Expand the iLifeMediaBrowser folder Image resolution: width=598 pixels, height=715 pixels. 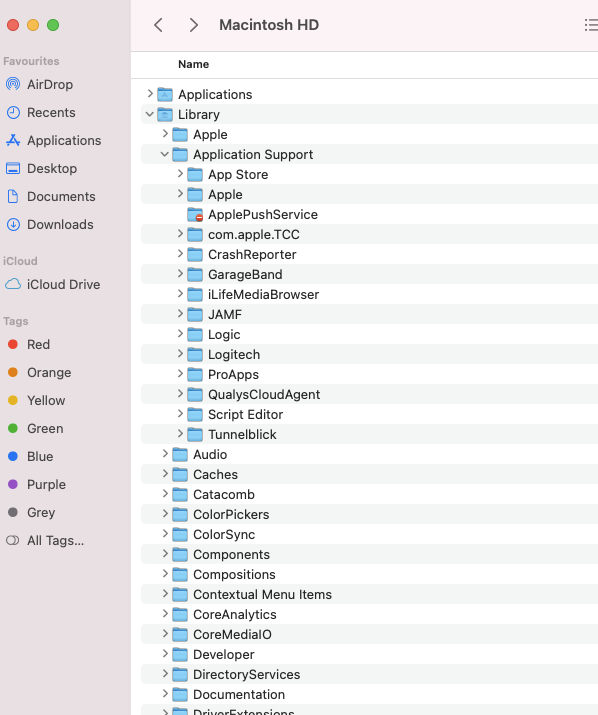180,294
